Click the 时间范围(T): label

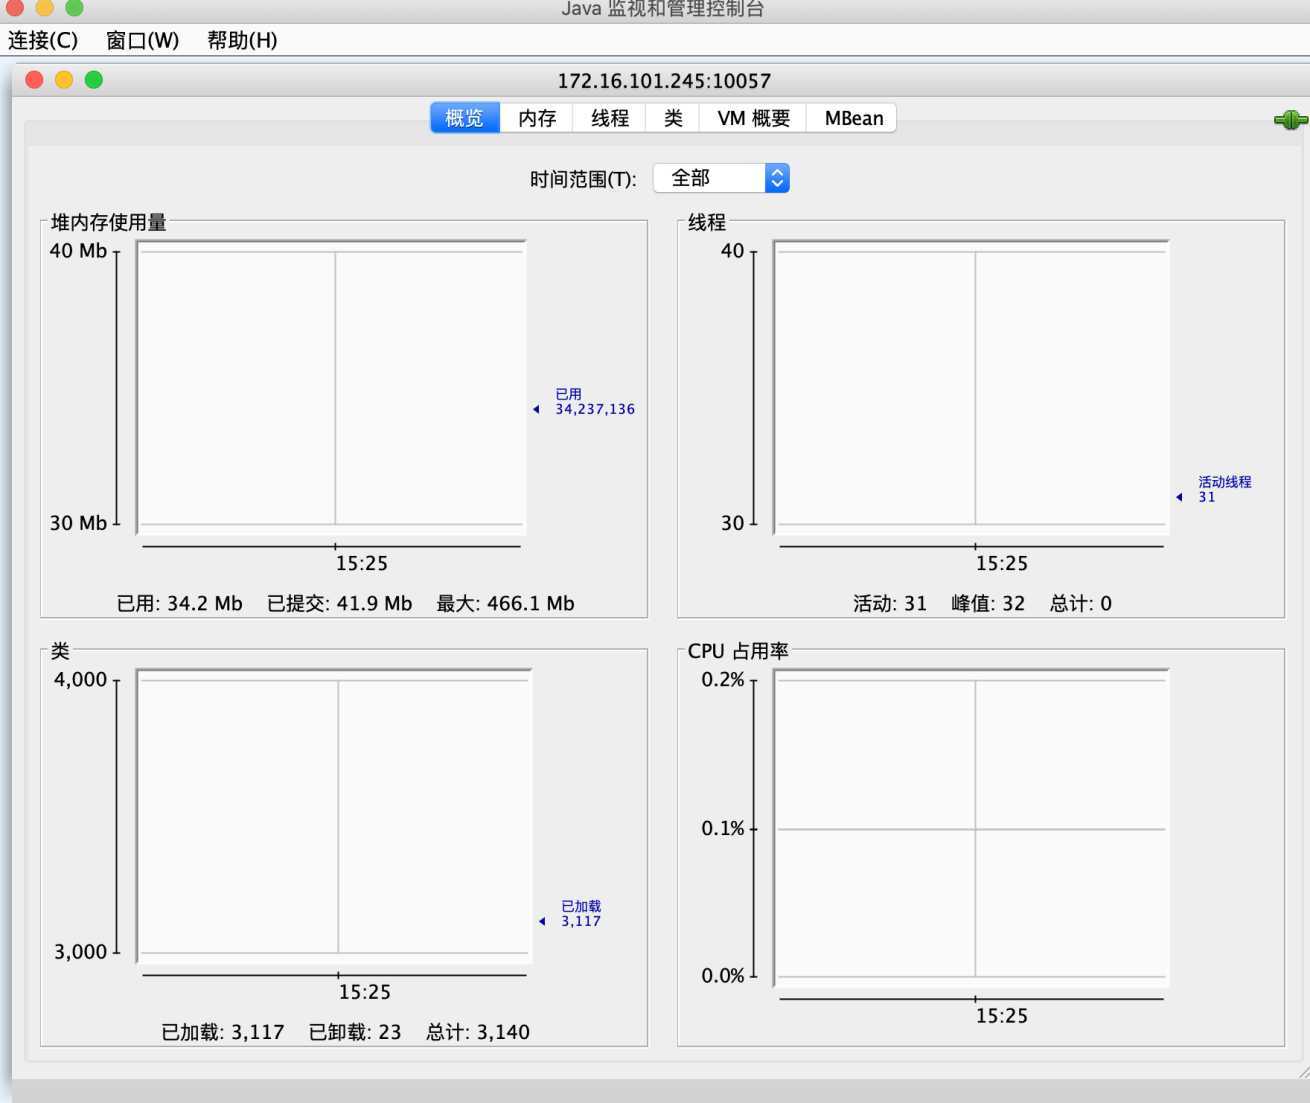583,179
